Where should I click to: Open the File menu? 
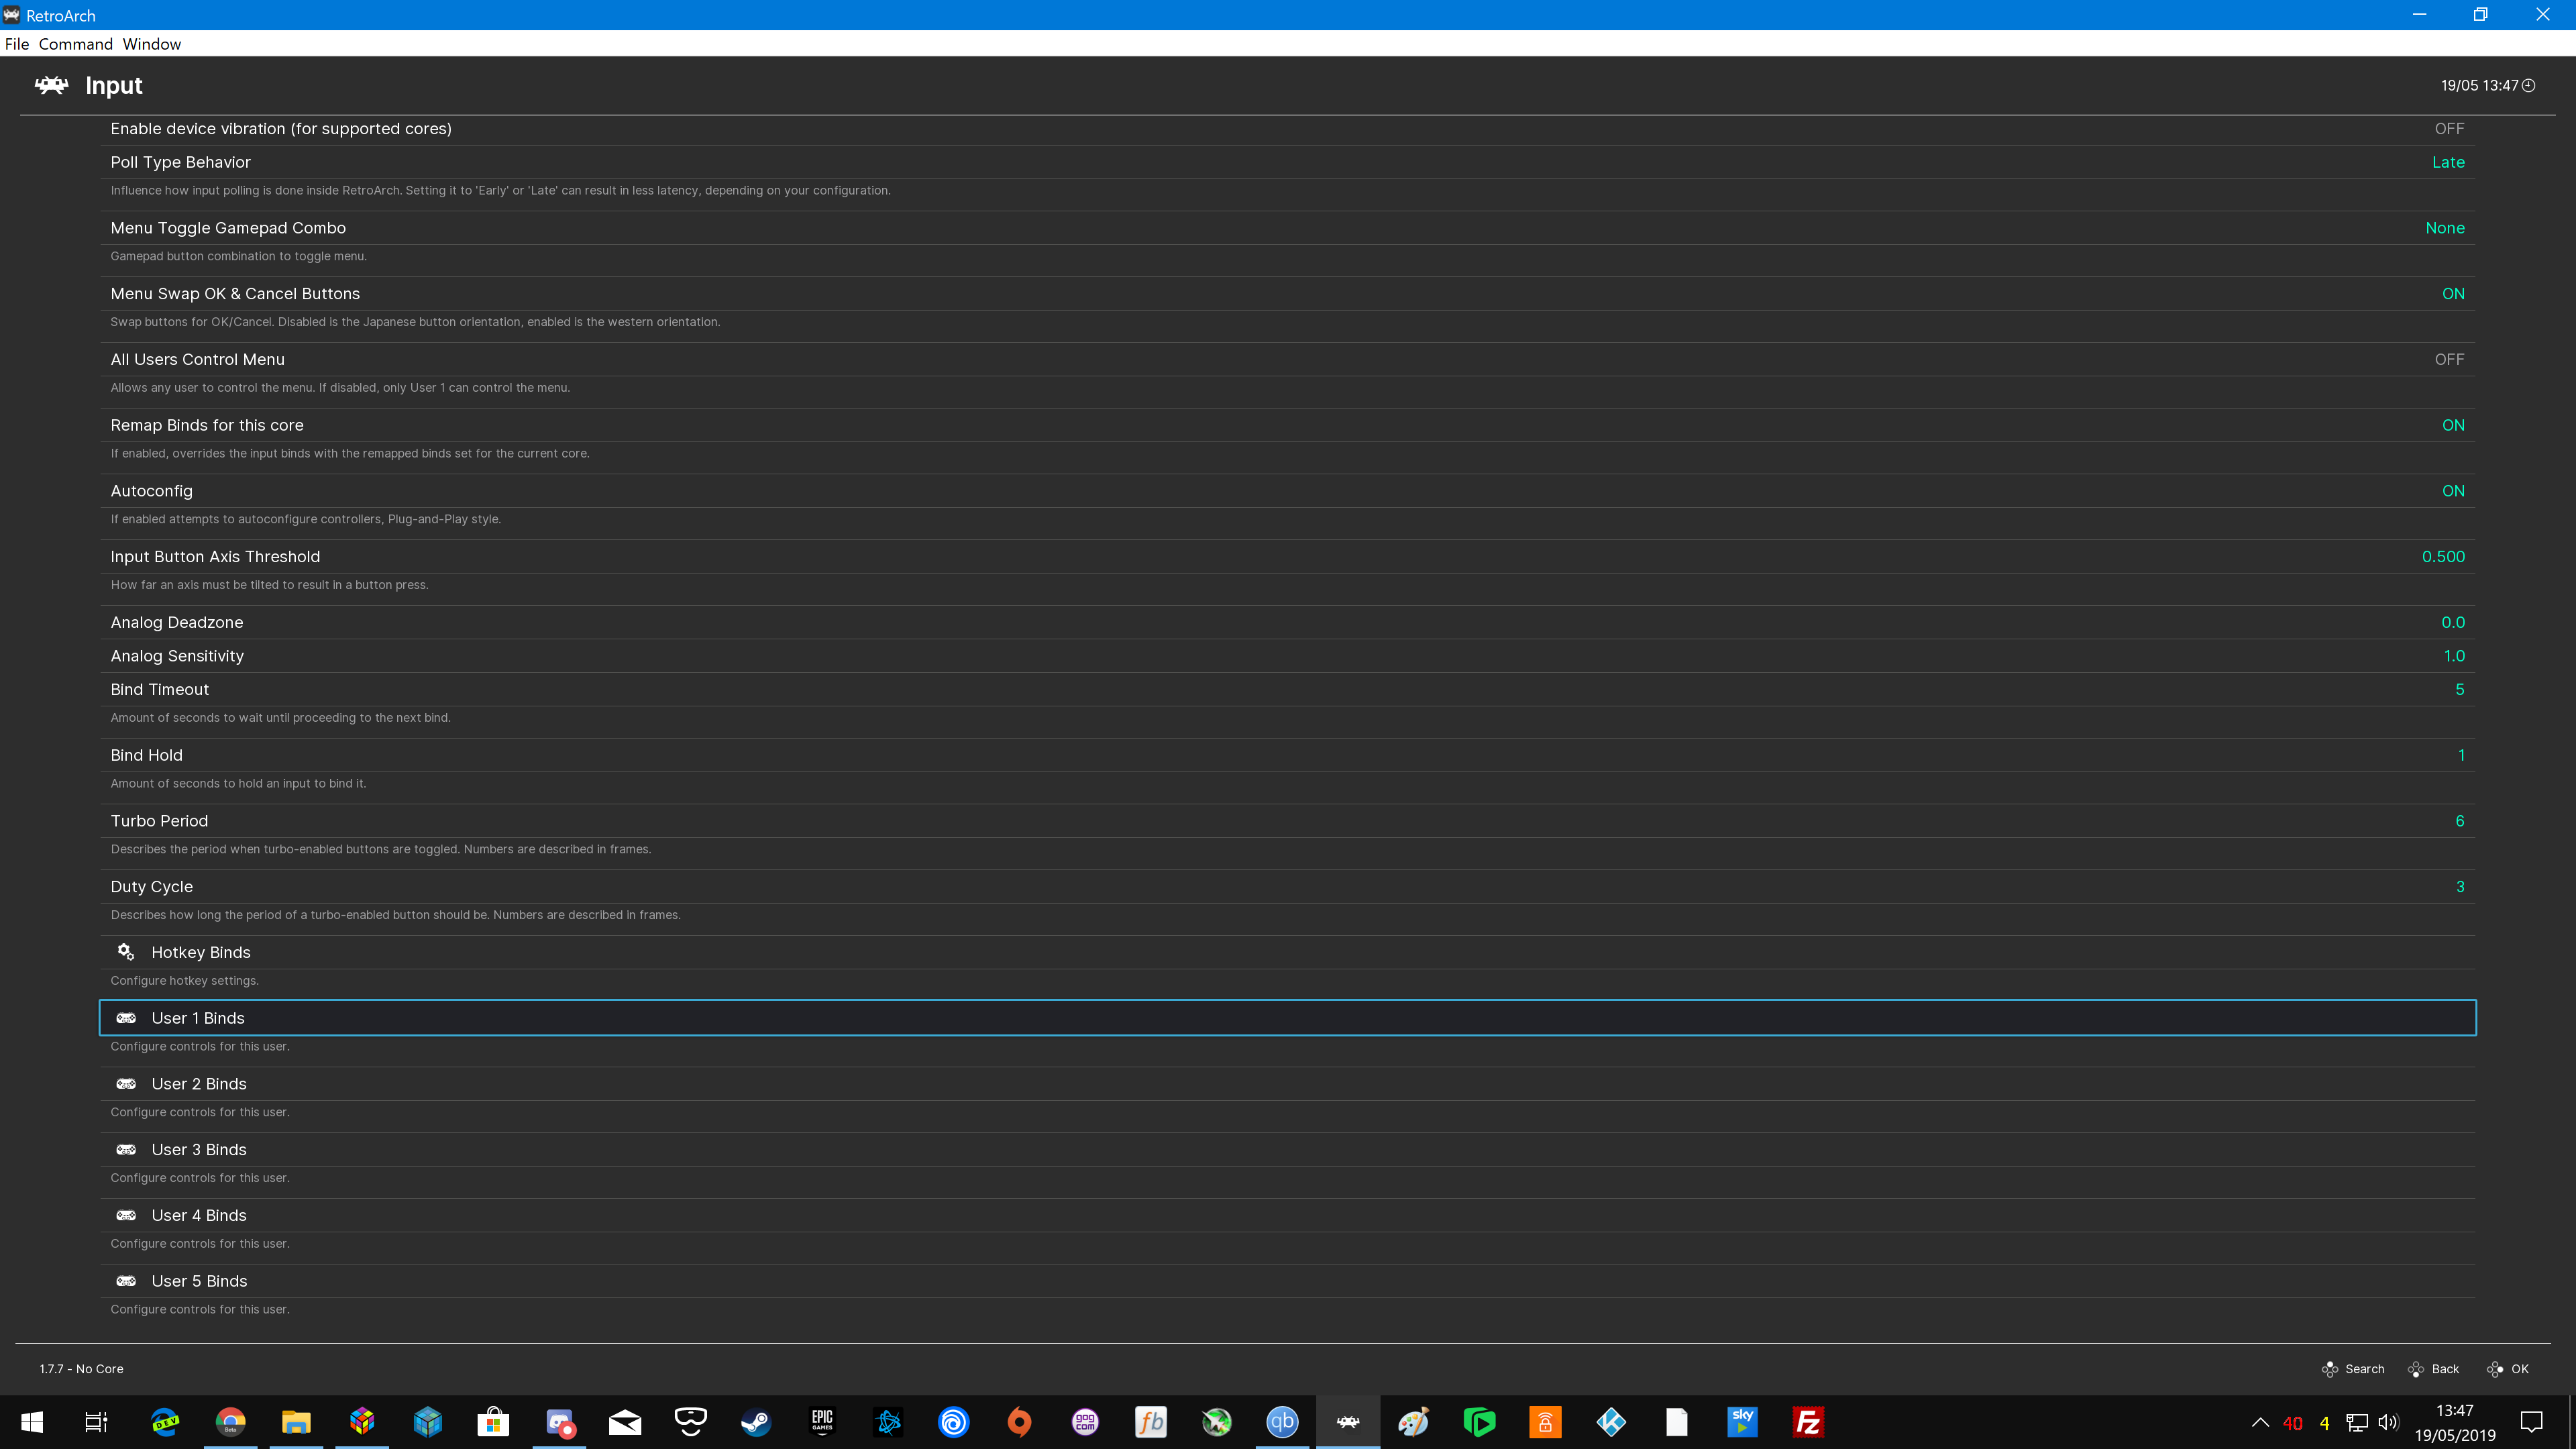(x=17, y=44)
